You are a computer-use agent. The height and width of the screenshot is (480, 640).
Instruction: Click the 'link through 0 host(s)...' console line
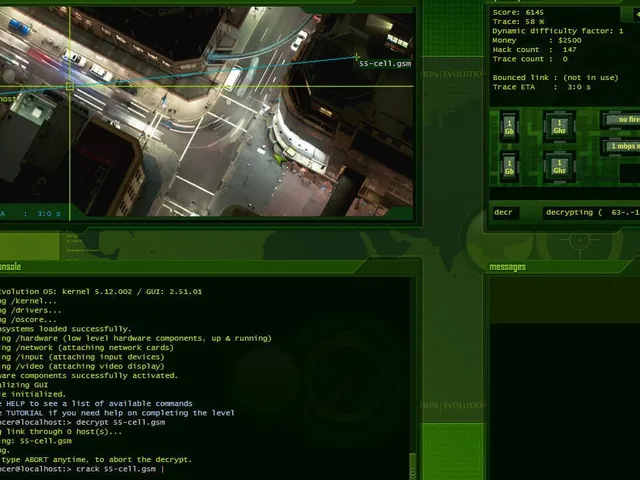point(61,432)
